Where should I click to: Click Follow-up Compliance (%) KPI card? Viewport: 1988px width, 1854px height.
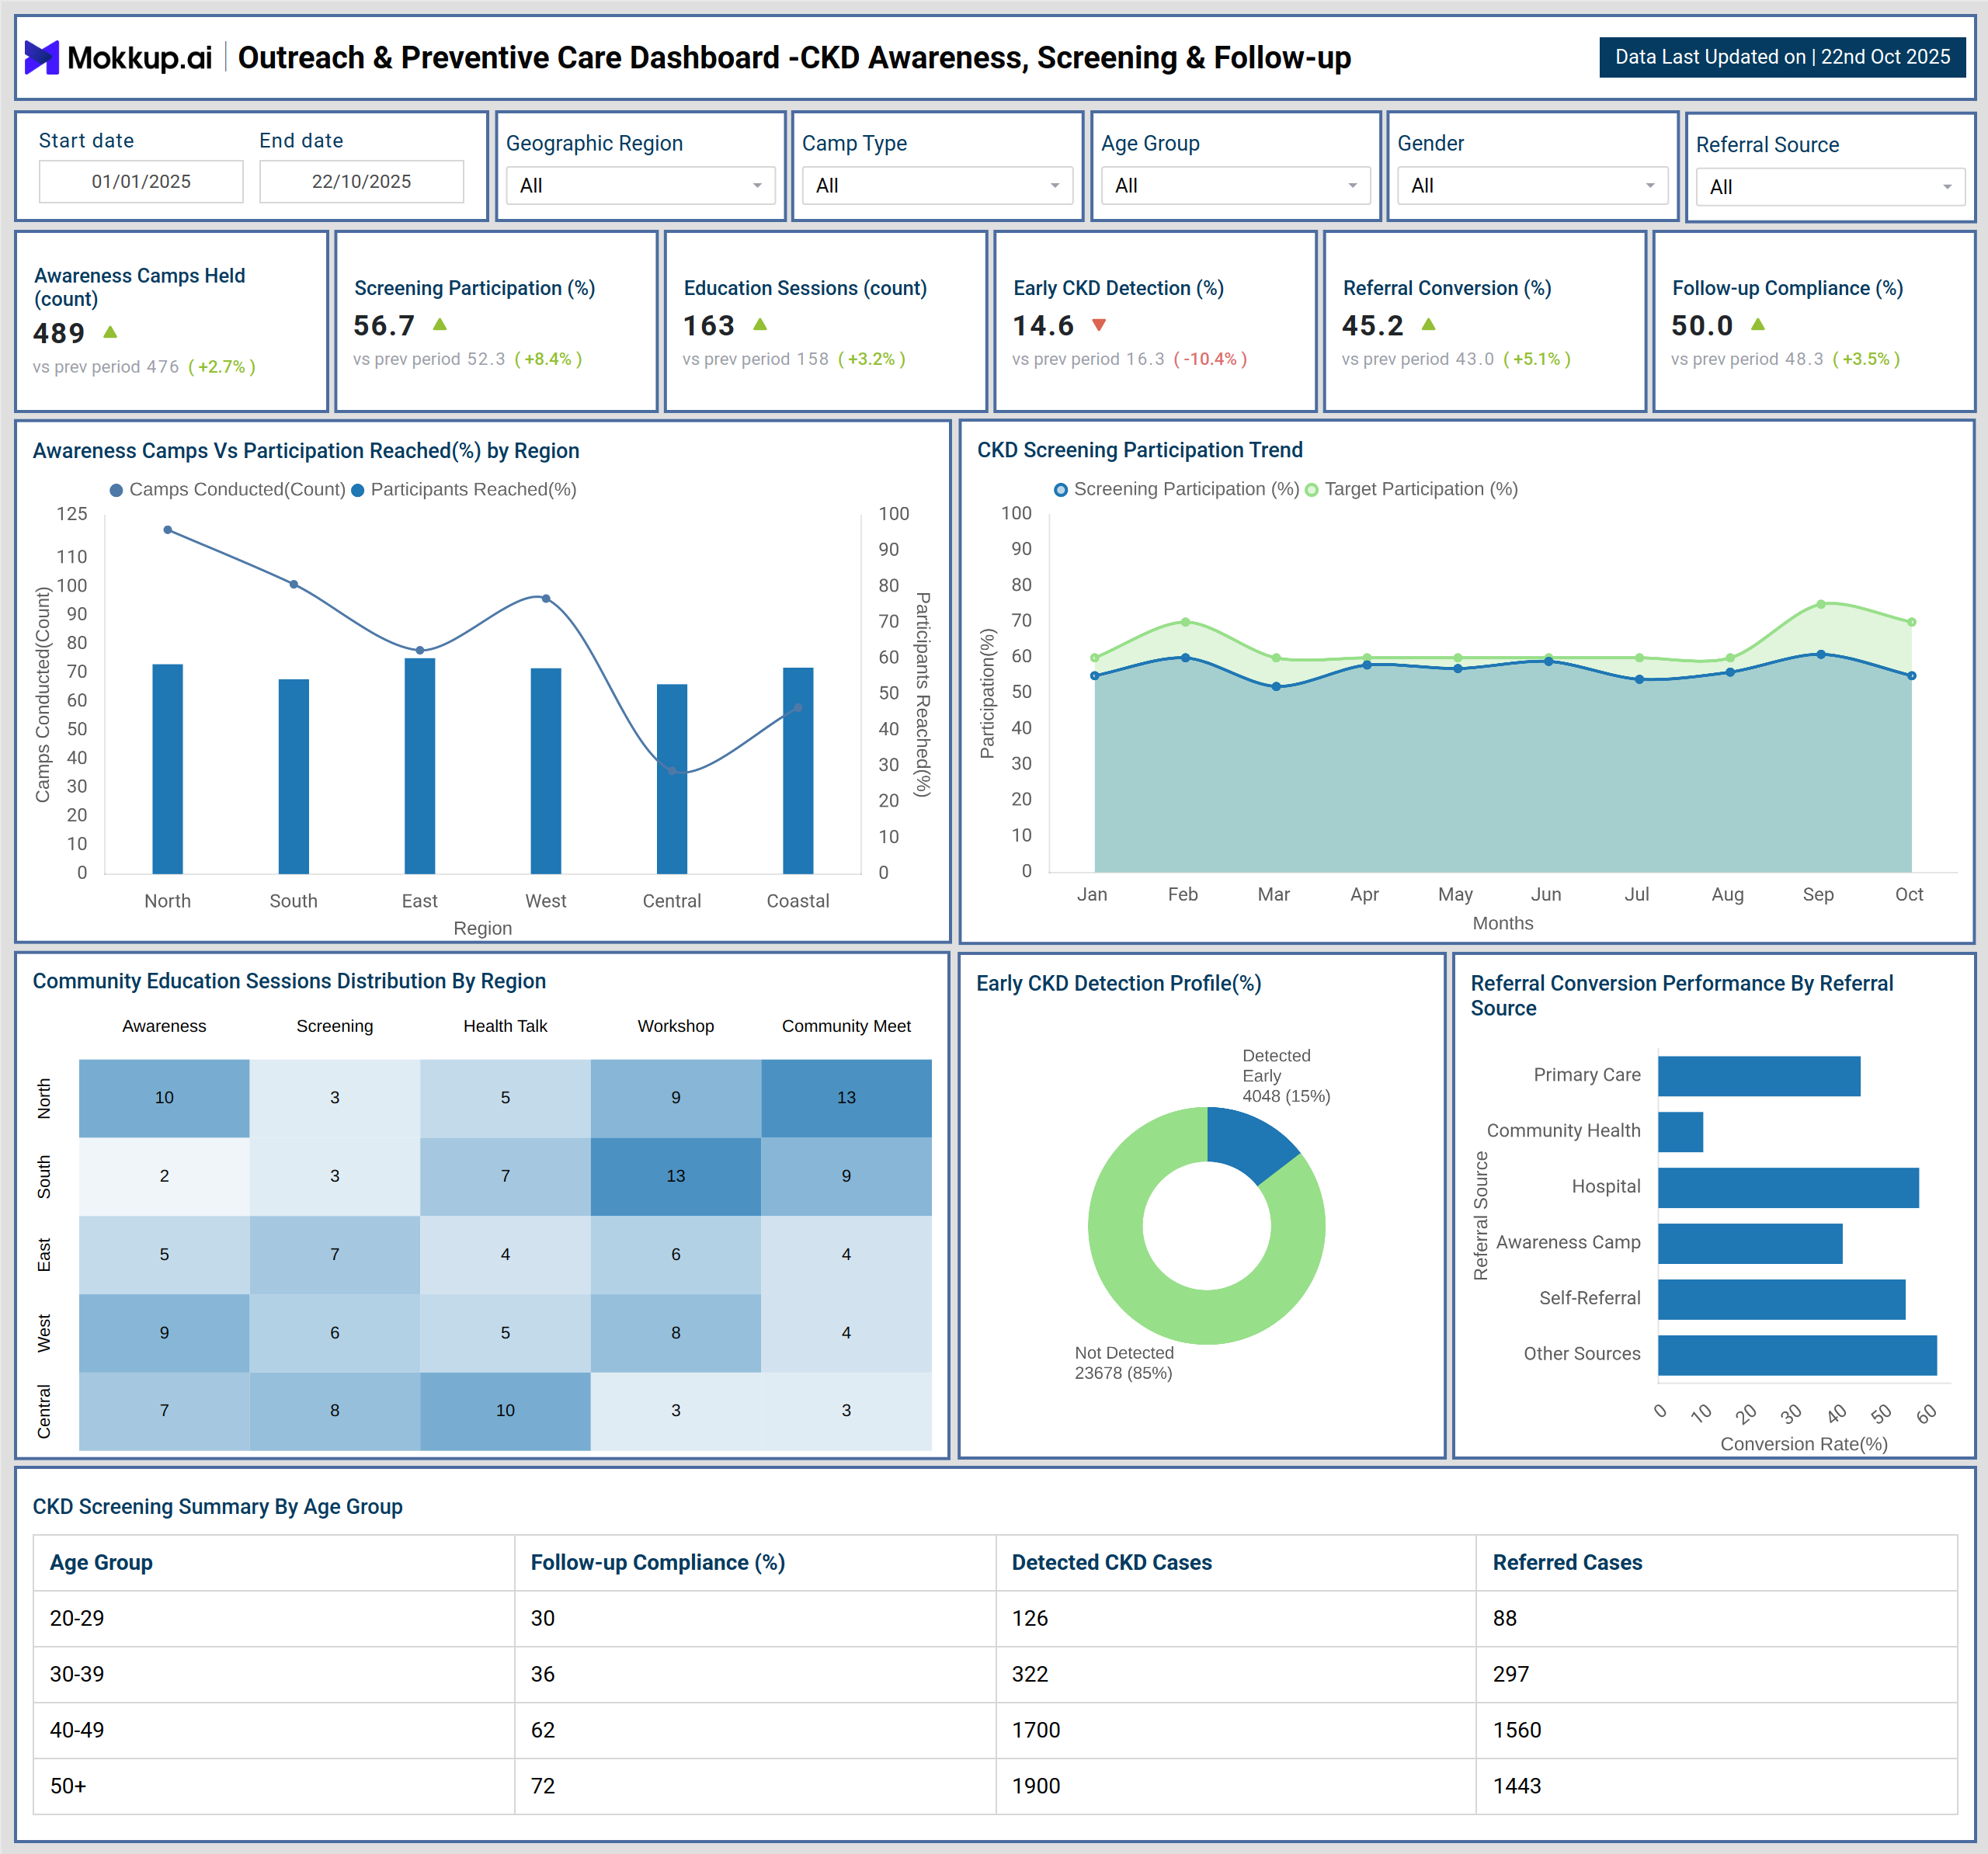click(x=1814, y=321)
